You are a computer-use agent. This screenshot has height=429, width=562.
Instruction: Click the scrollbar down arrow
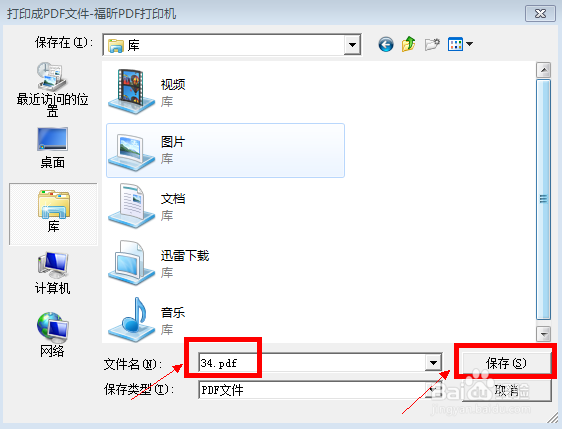coord(543,334)
